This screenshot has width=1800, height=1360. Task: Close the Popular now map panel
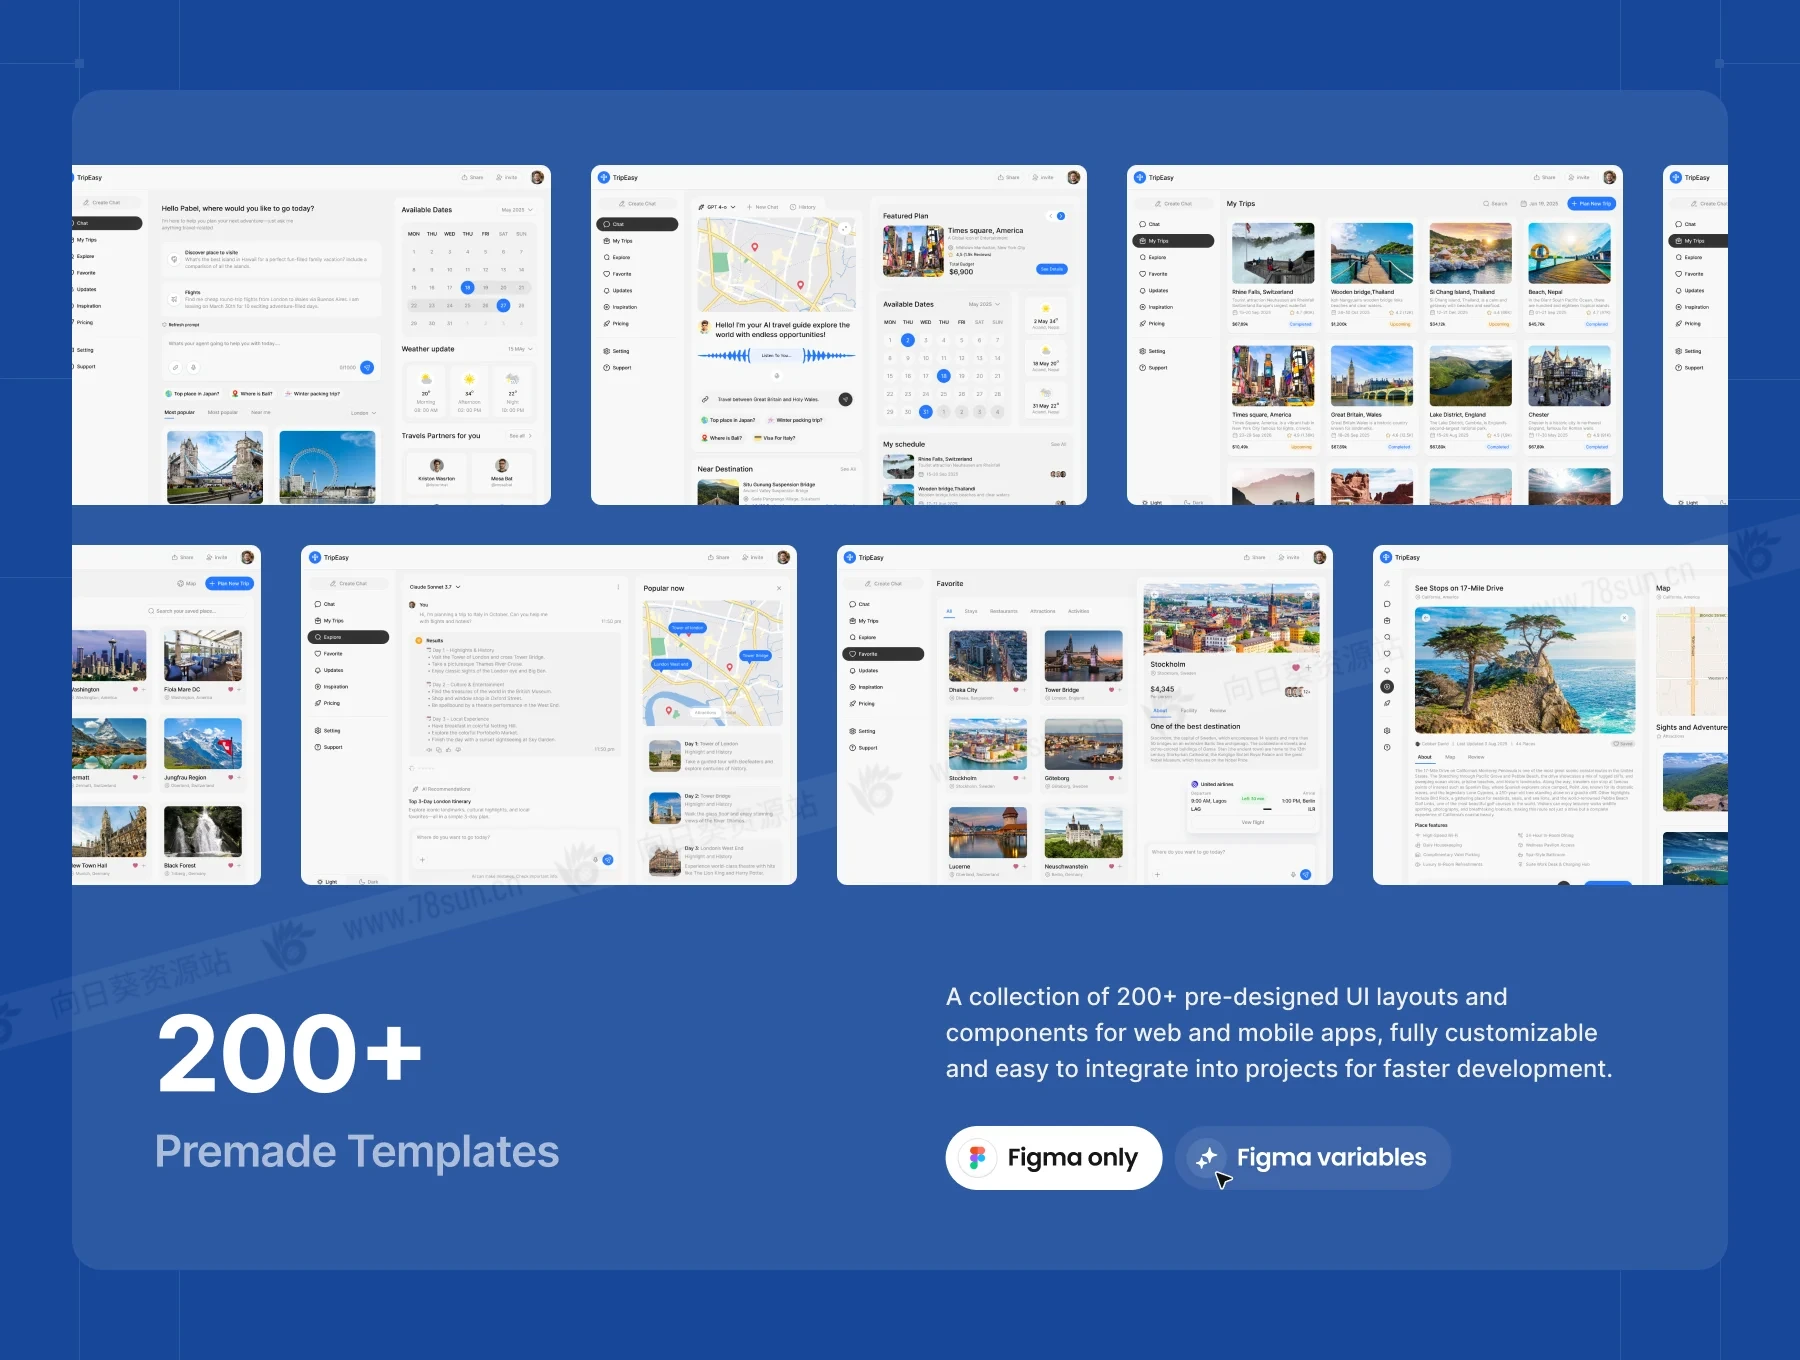point(780,588)
